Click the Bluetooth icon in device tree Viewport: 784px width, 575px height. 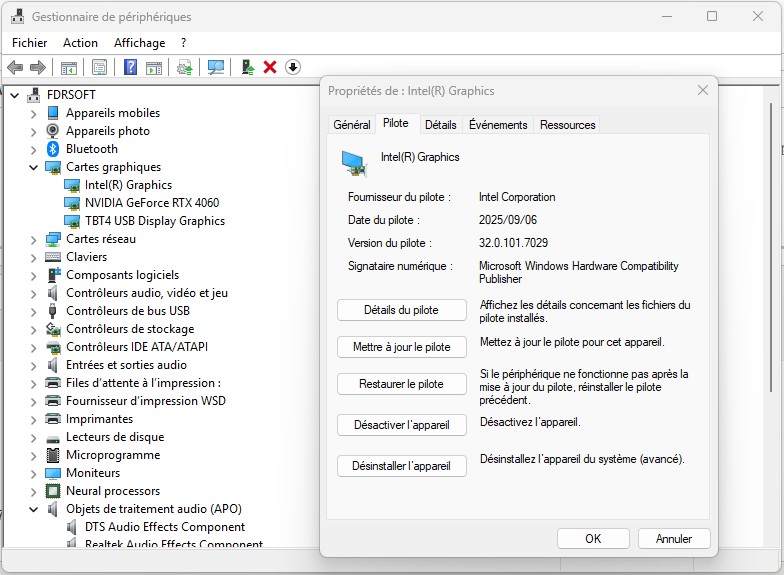(x=53, y=149)
